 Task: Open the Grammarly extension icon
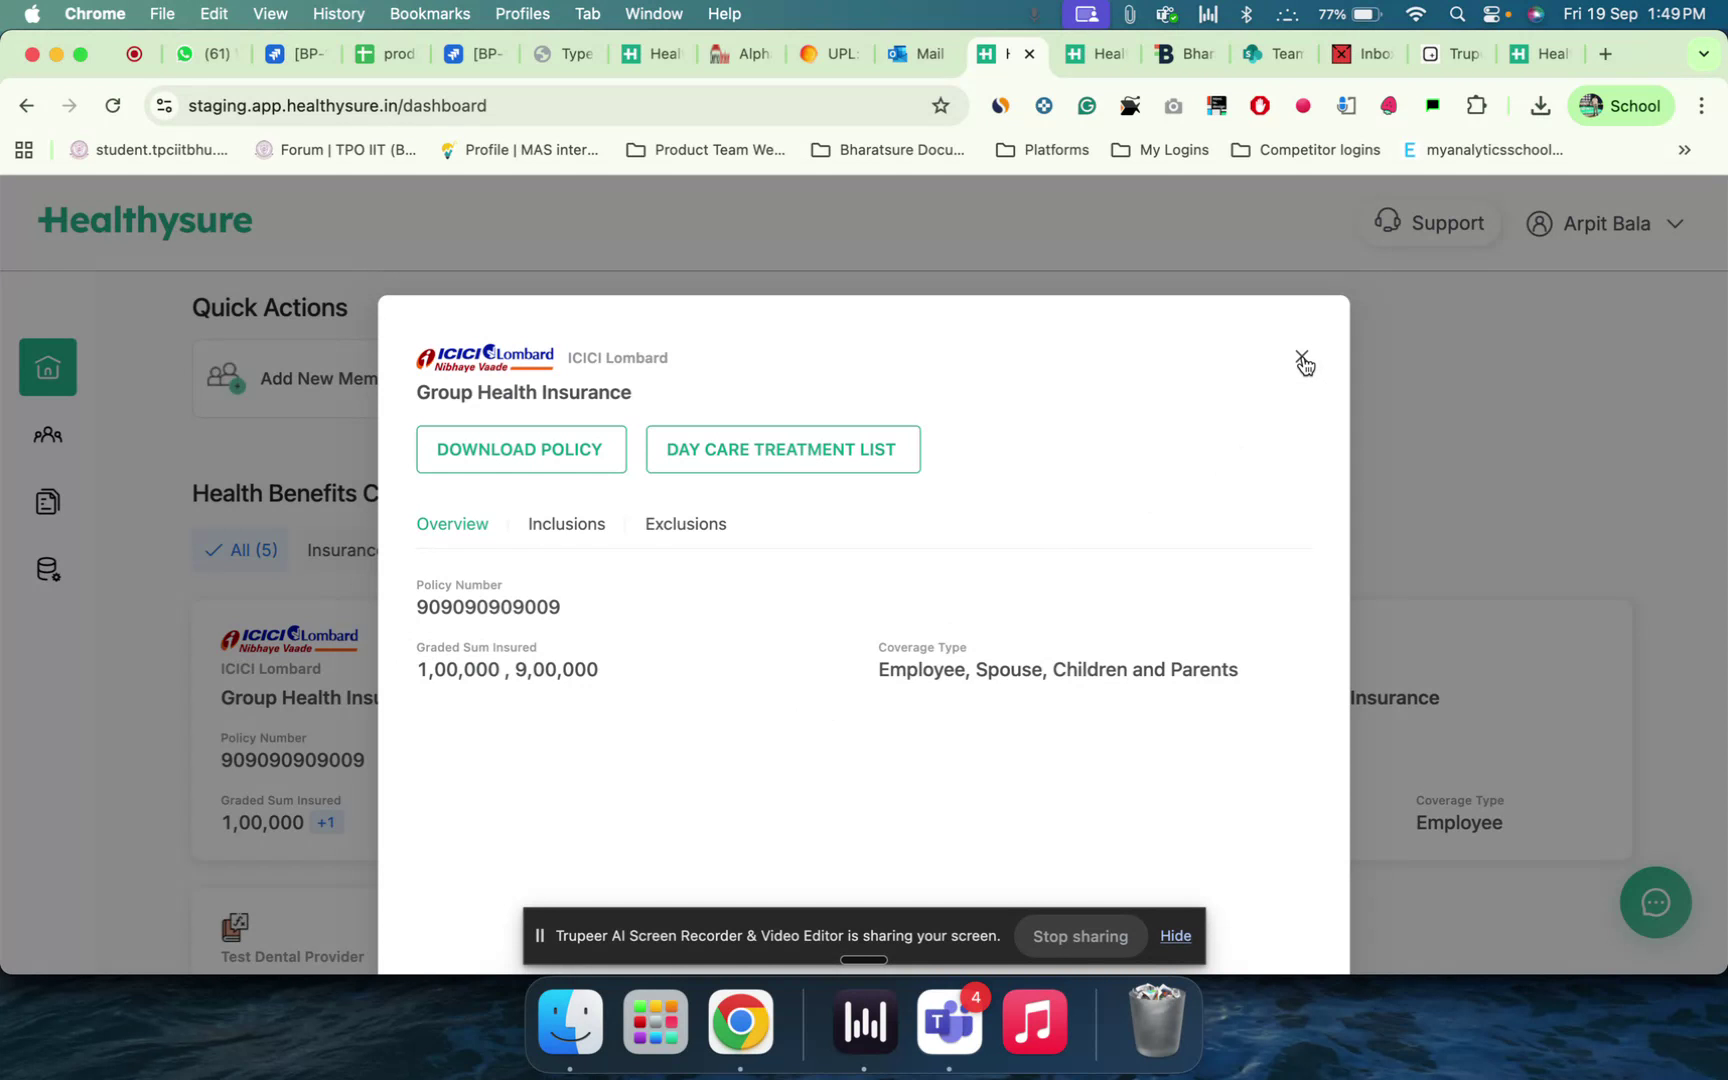coord(1087,105)
